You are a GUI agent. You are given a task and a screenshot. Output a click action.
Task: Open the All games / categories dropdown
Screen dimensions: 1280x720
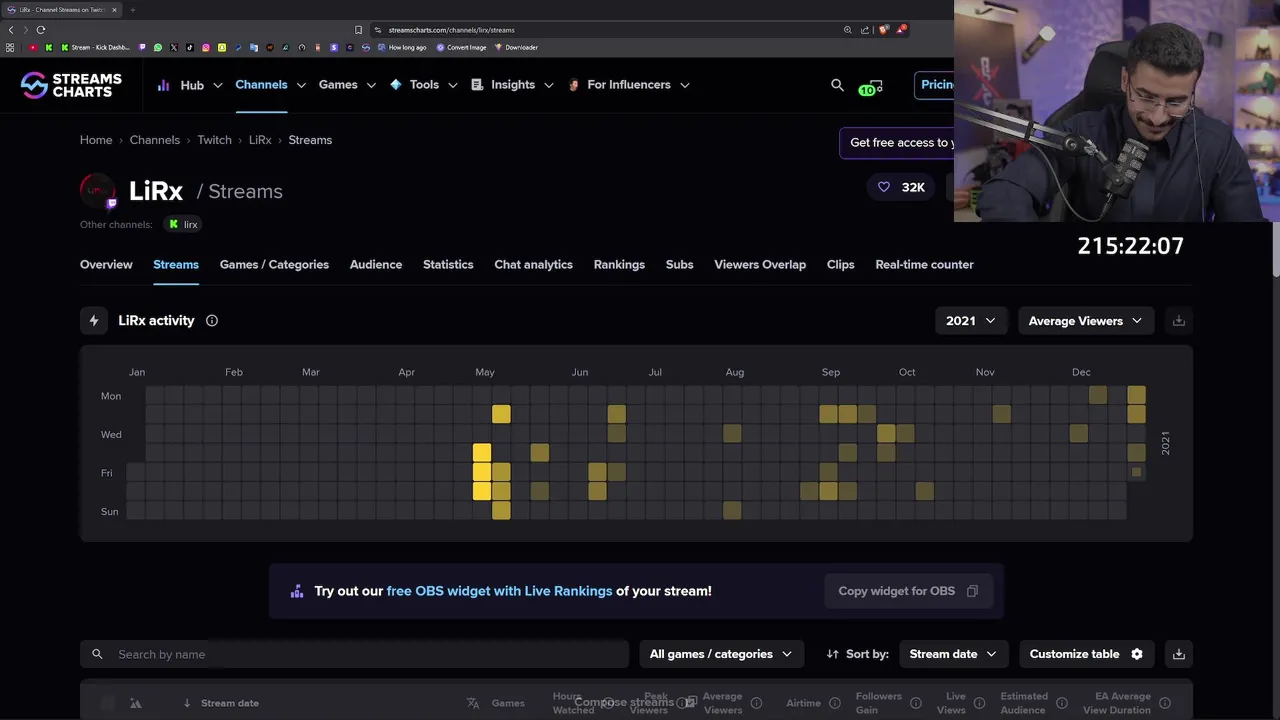(720, 654)
